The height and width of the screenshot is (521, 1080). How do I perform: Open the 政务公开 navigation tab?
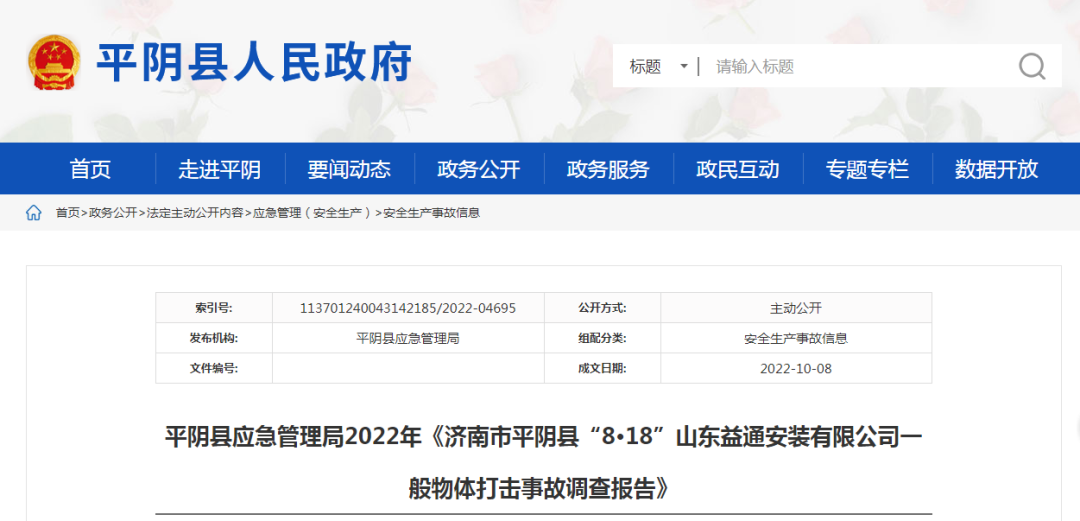479,169
